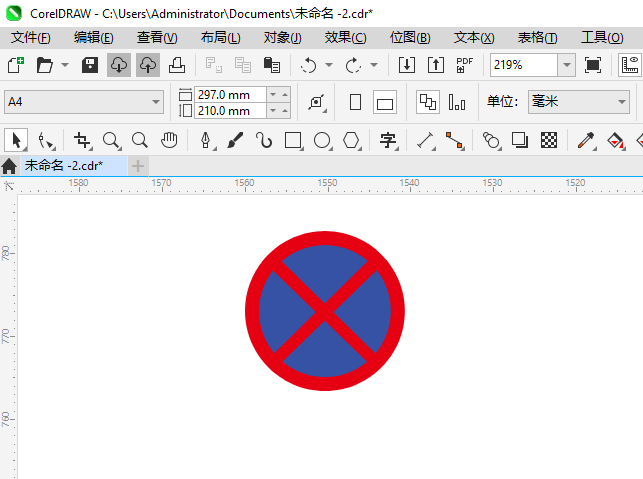Viewport: 643px width, 479px height.
Task: Undo the last action
Action: pos(308,65)
